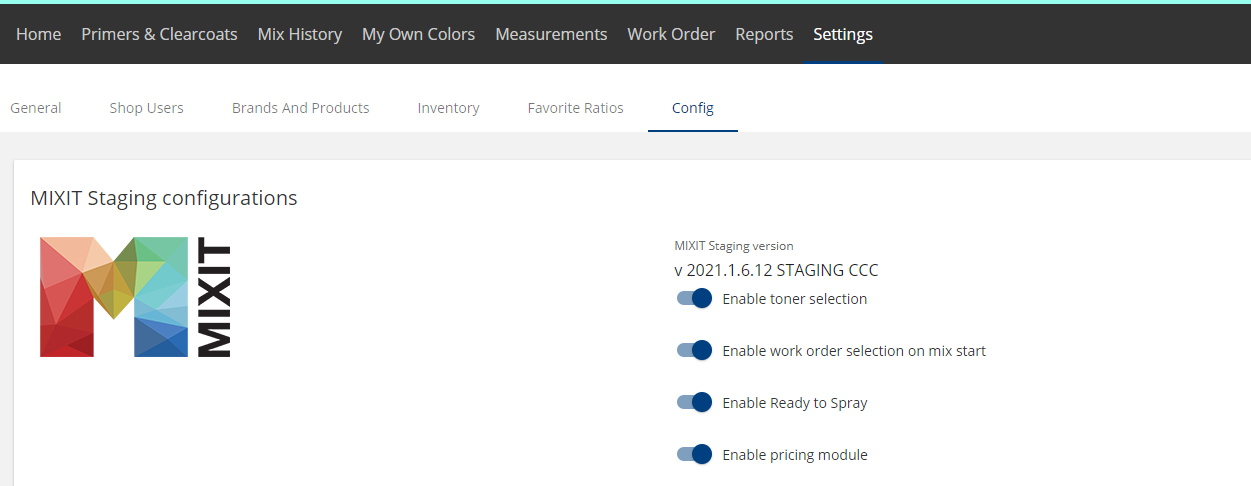Click the MIXIT colorful logo image

point(135,297)
